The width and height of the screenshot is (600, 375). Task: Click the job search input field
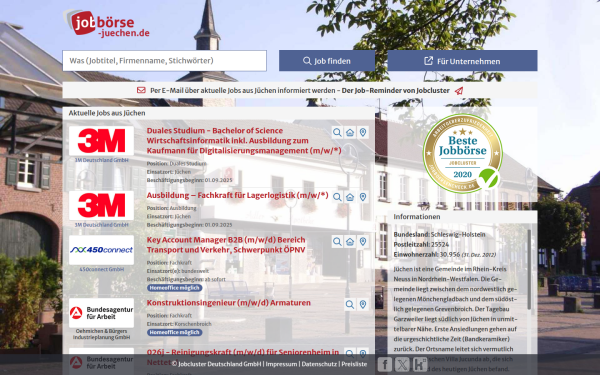pos(165,60)
